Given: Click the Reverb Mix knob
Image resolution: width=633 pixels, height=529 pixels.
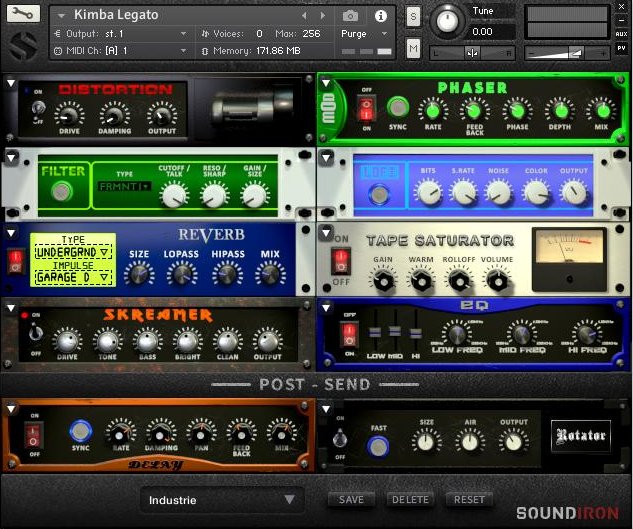Looking at the screenshot, I should tap(270, 274).
